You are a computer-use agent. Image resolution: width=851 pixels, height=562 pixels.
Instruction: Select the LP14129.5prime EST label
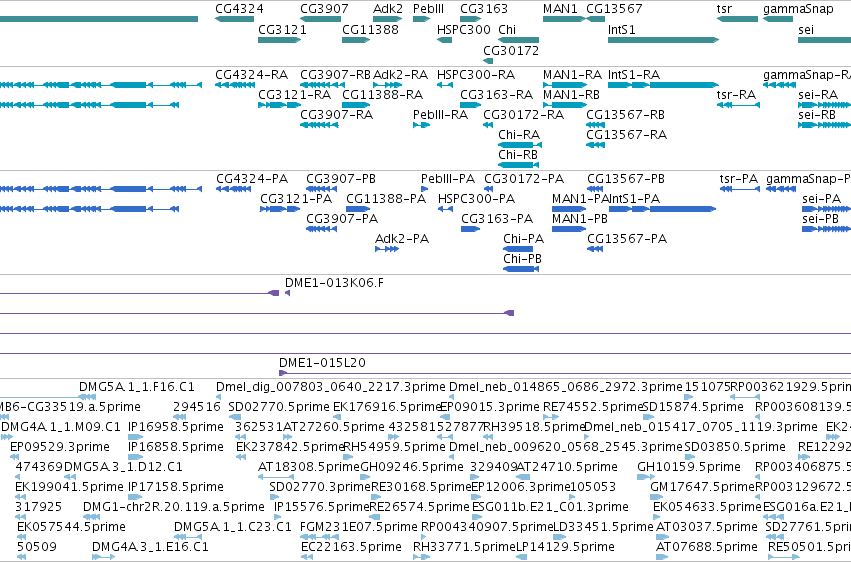click(565, 547)
